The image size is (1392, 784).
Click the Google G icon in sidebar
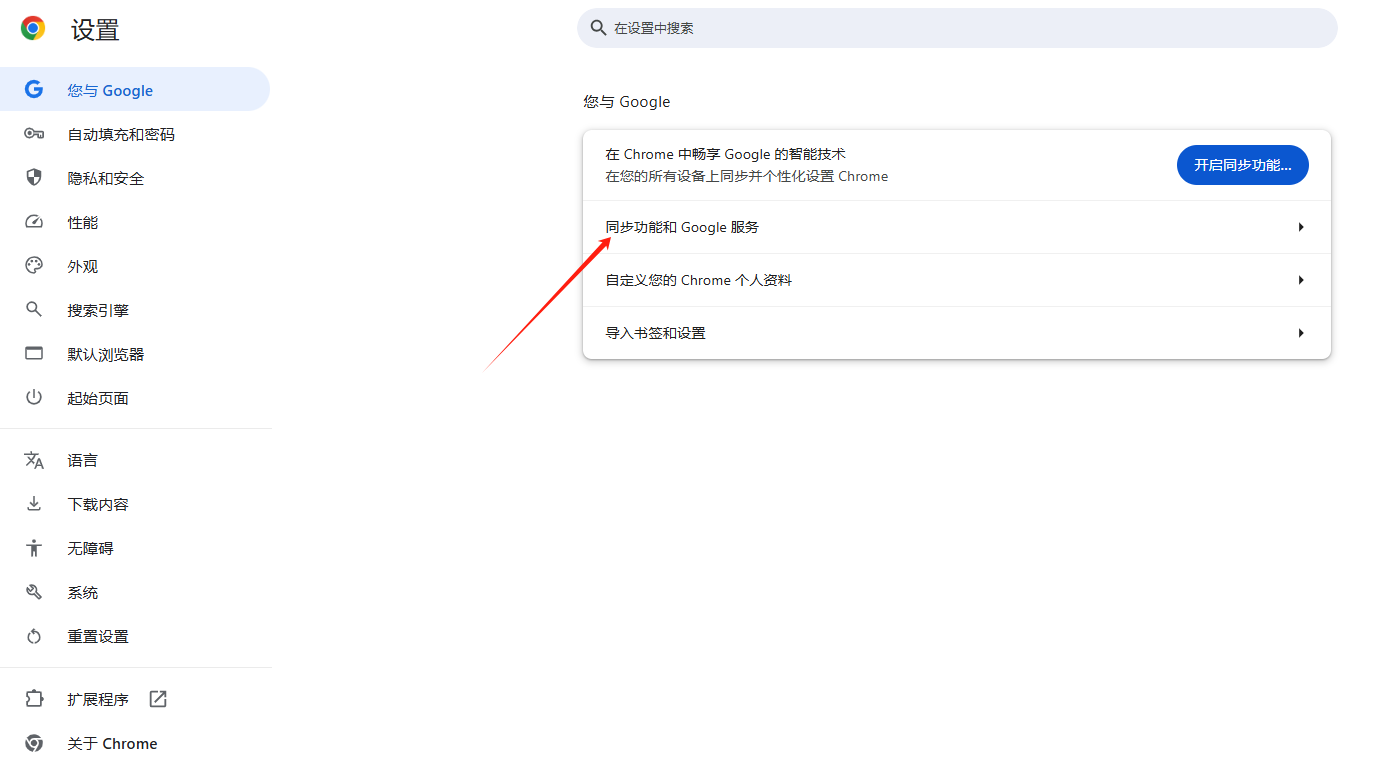coord(34,90)
